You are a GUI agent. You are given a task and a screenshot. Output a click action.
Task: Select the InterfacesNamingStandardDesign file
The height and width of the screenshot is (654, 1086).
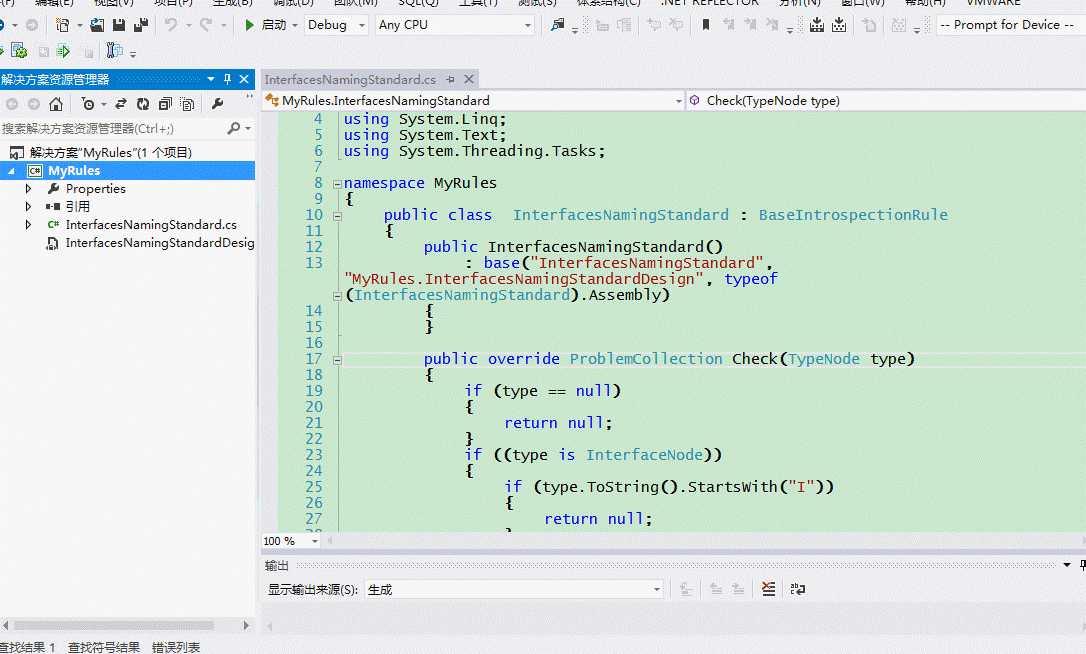point(159,242)
